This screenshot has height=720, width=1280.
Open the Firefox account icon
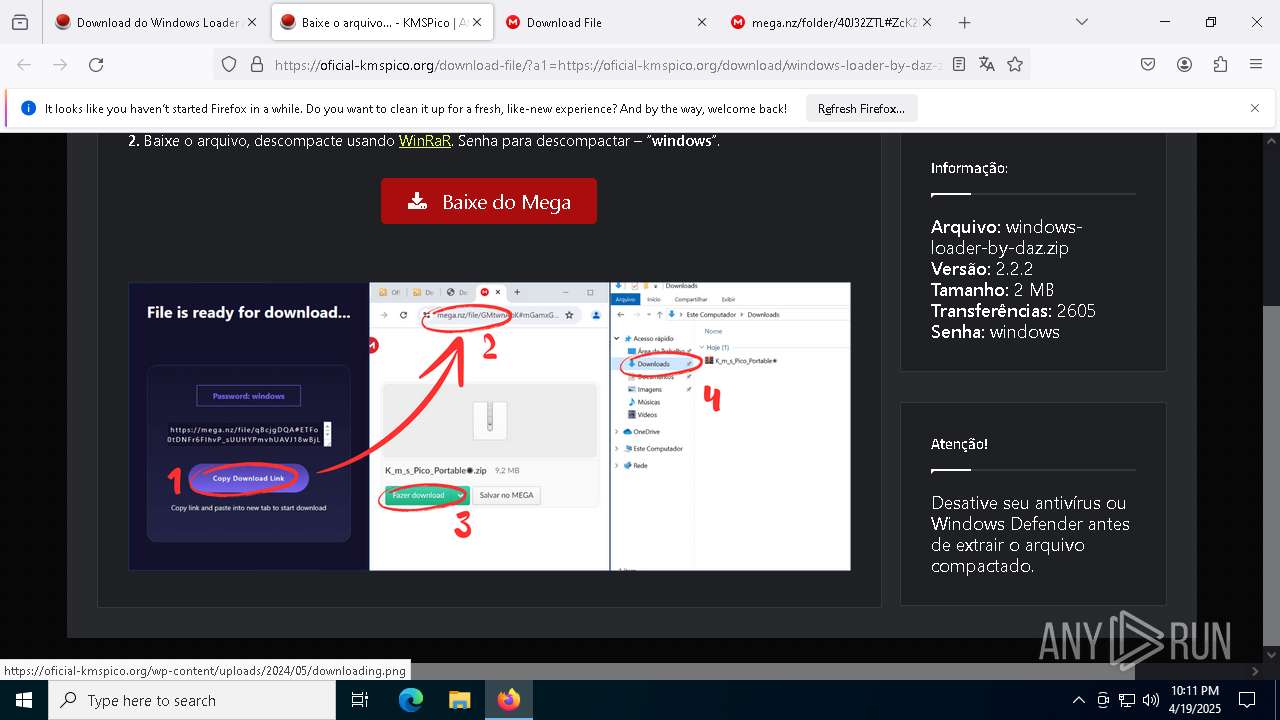[x=1184, y=64]
